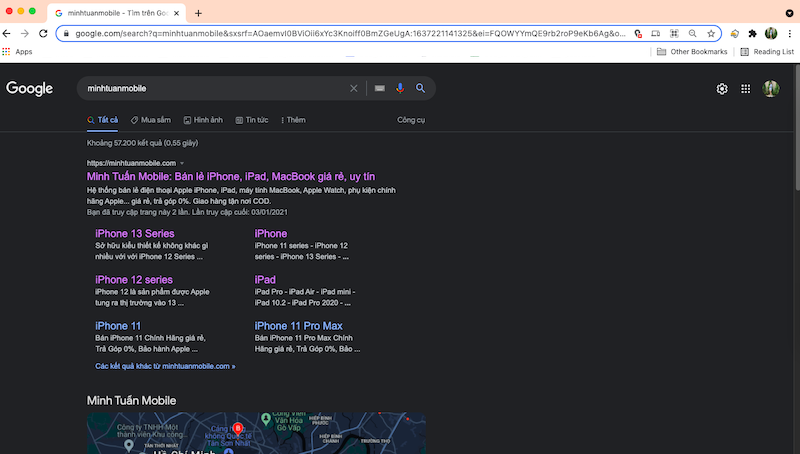Close the minhtuanmobile search tab

[177, 13]
